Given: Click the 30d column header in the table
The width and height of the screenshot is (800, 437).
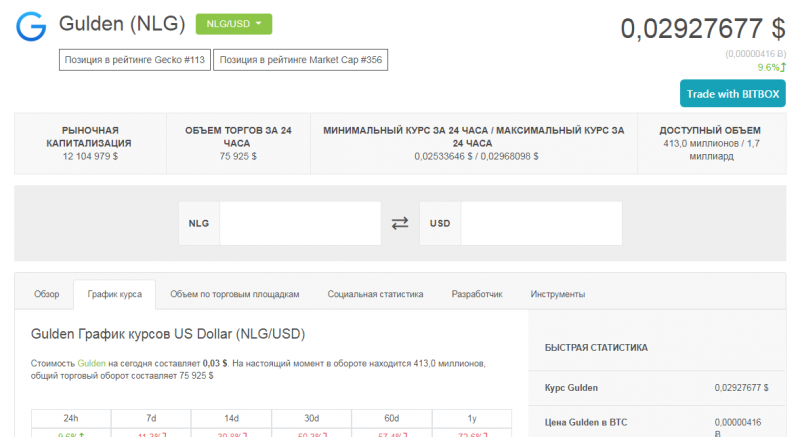Looking at the screenshot, I should click(312, 418).
